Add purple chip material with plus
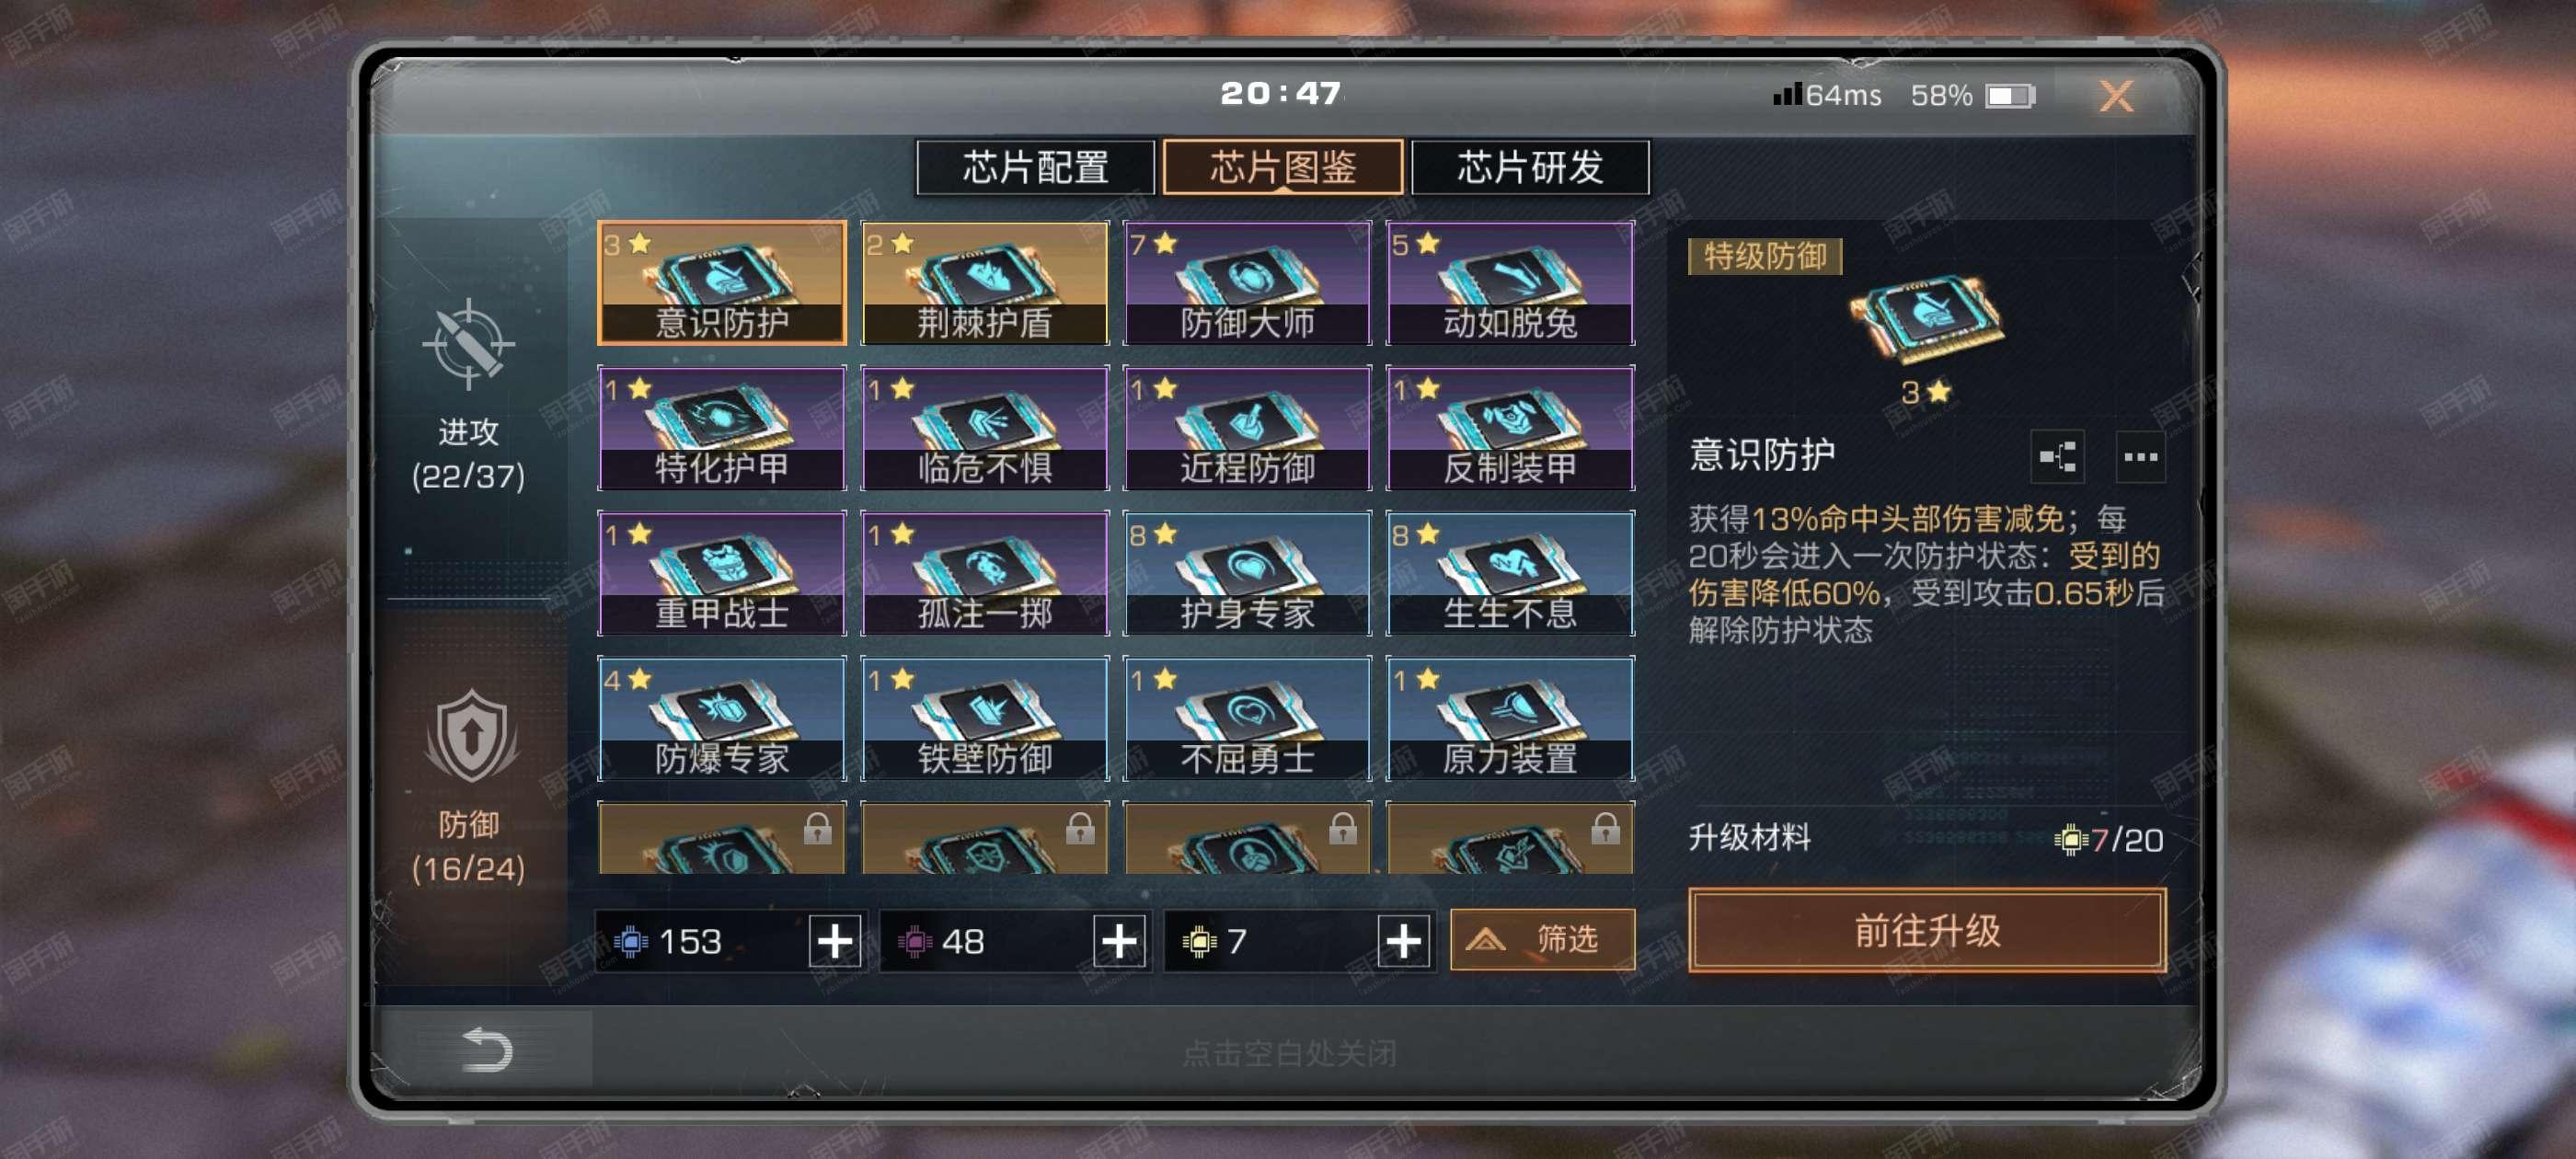Image resolution: width=2576 pixels, height=1159 pixels. (x=1119, y=941)
